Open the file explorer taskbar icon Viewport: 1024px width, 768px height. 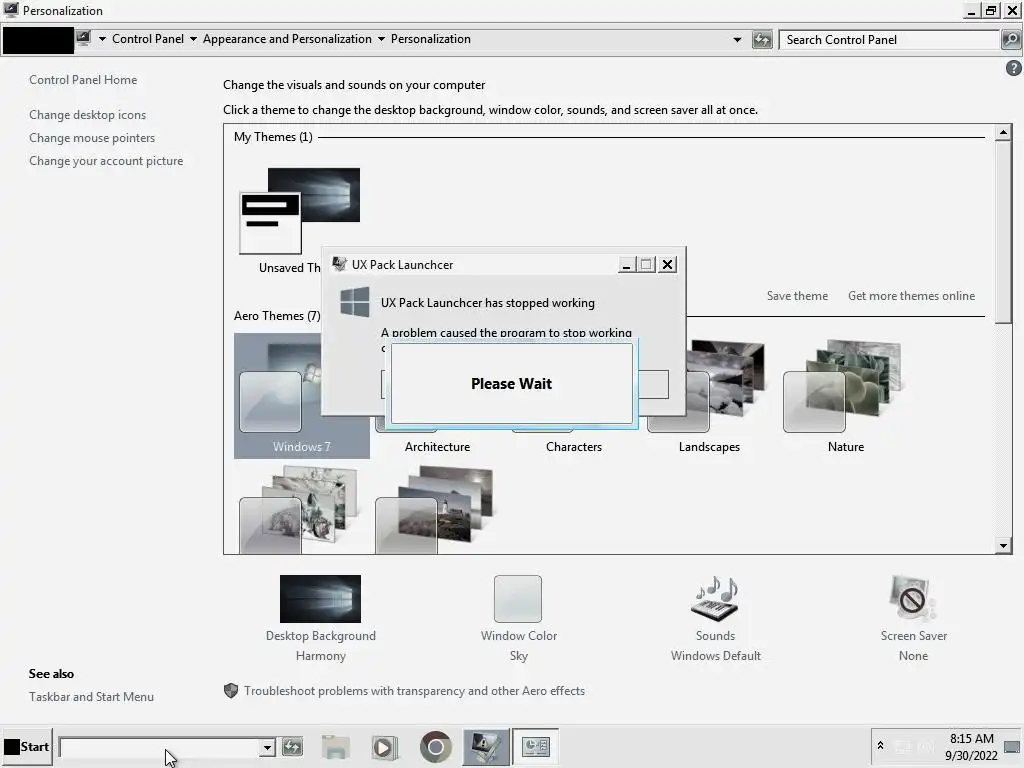coord(336,746)
